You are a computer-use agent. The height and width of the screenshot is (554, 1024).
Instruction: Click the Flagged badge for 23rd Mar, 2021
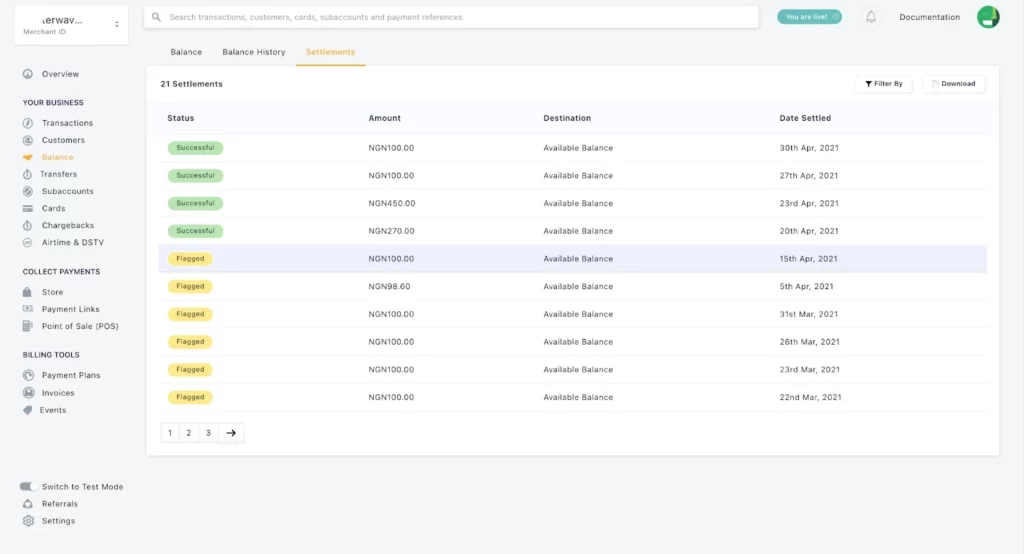tap(190, 369)
